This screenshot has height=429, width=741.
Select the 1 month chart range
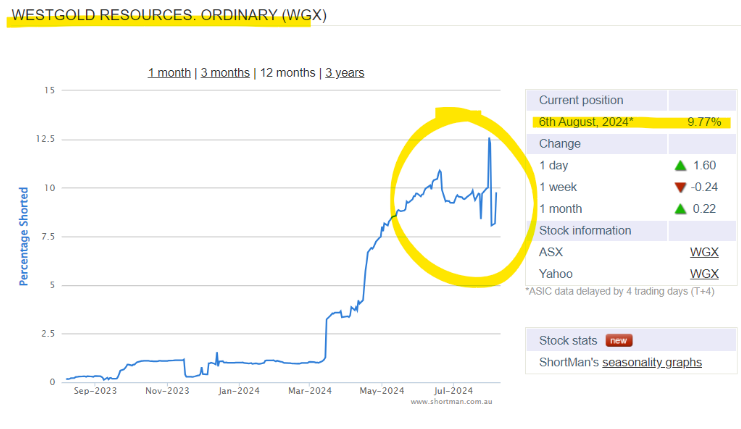point(169,73)
